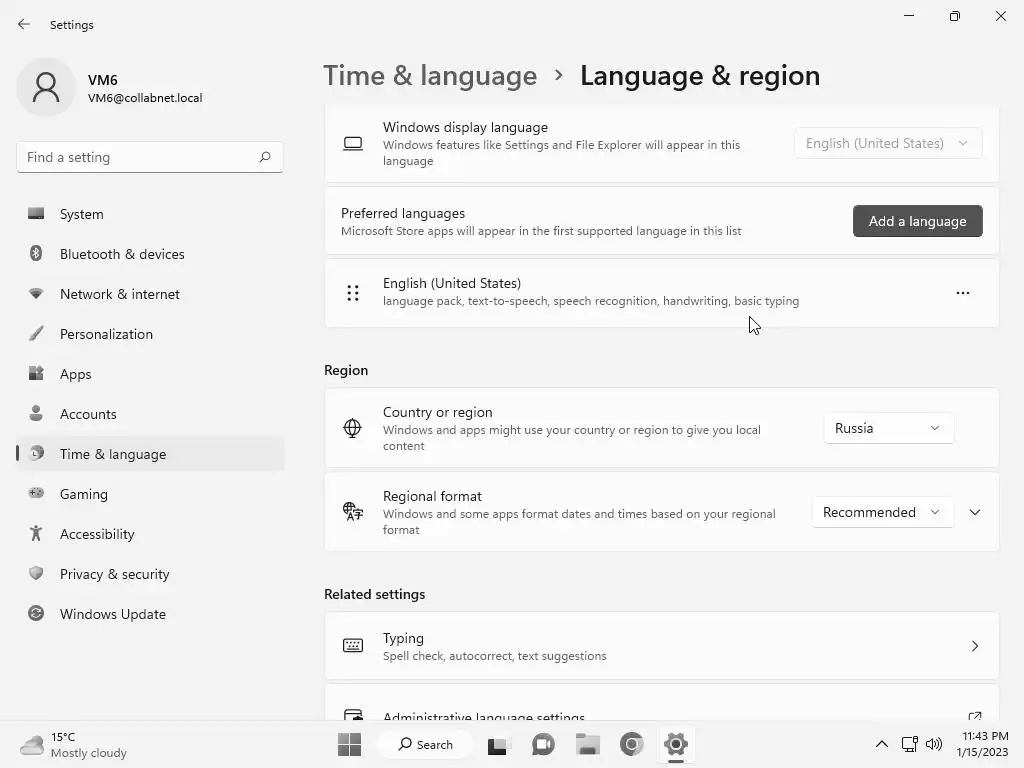The image size is (1024, 768).
Task: Click the drag handle for English (United States)
Action: pyautogui.click(x=353, y=293)
